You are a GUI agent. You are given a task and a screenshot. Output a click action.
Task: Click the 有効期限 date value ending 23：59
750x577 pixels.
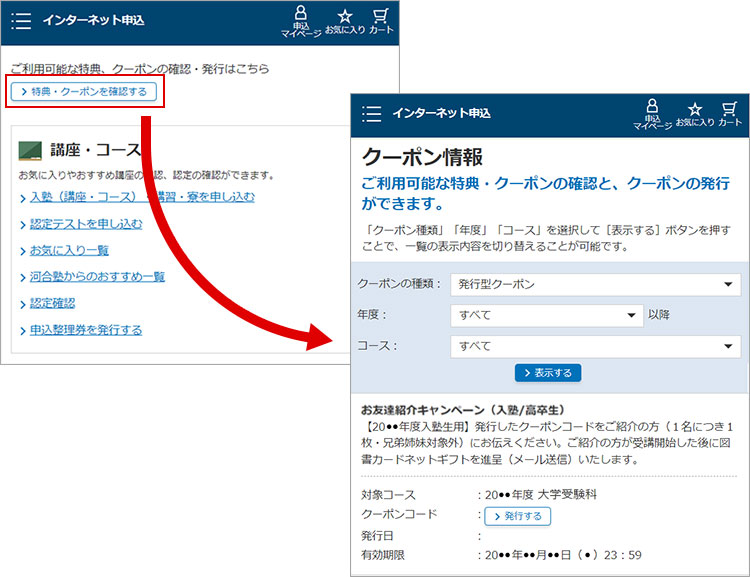click(x=563, y=555)
